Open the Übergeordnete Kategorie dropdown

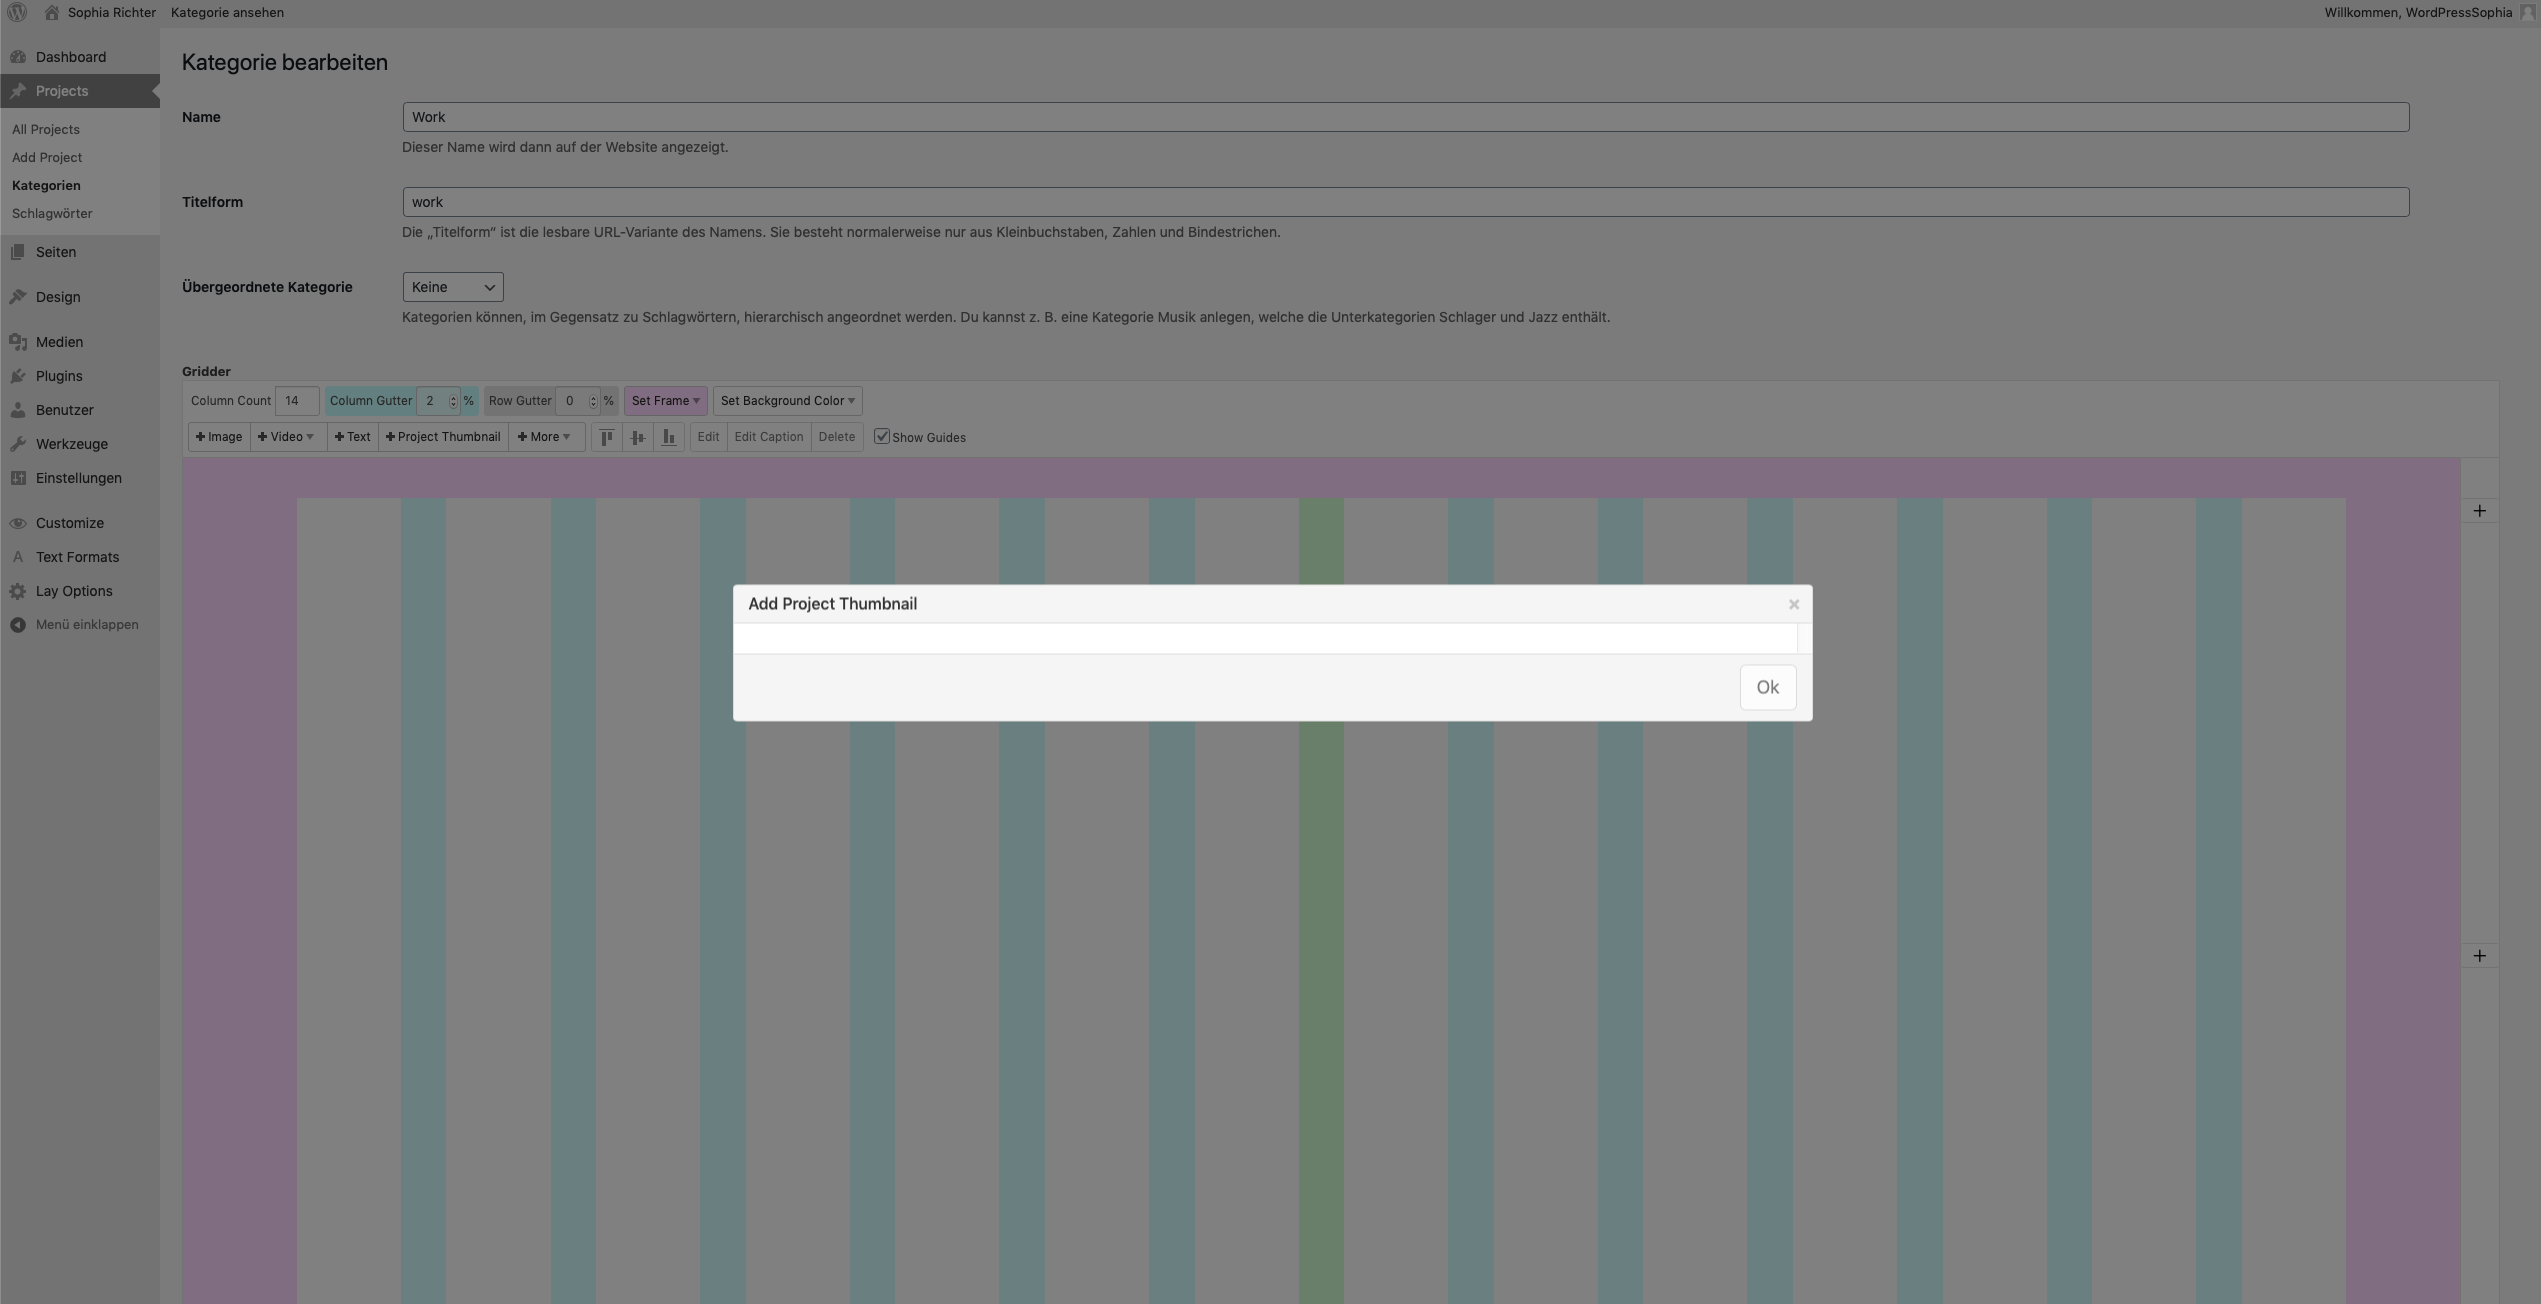click(452, 287)
